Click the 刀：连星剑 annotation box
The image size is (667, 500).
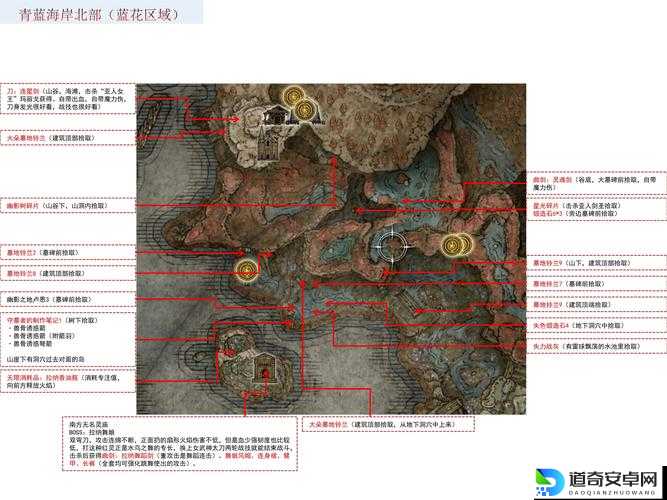tap(68, 99)
